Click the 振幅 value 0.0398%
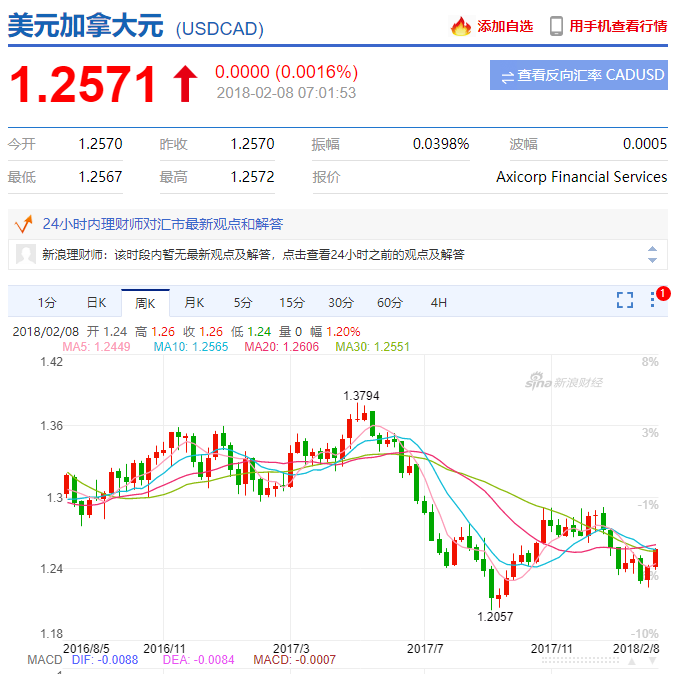Image resolution: width=678 pixels, height=674 pixels. pyautogui.click(x=441, y=144)
